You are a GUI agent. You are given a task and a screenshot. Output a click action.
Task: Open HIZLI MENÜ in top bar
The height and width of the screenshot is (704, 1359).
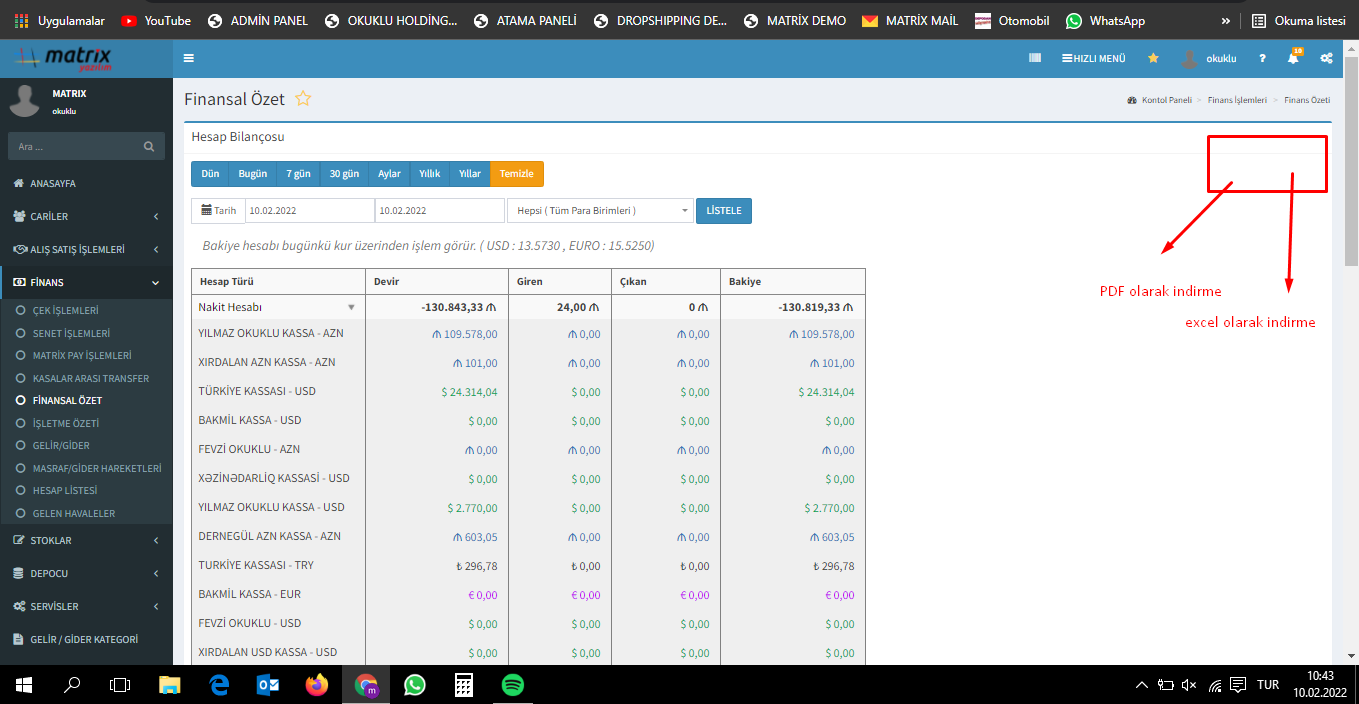coord(1093,58)
